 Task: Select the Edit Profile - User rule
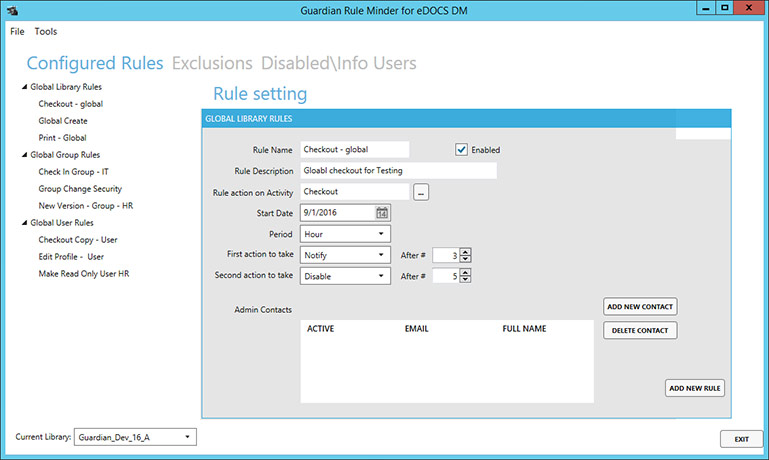click(x=71, y=256)
